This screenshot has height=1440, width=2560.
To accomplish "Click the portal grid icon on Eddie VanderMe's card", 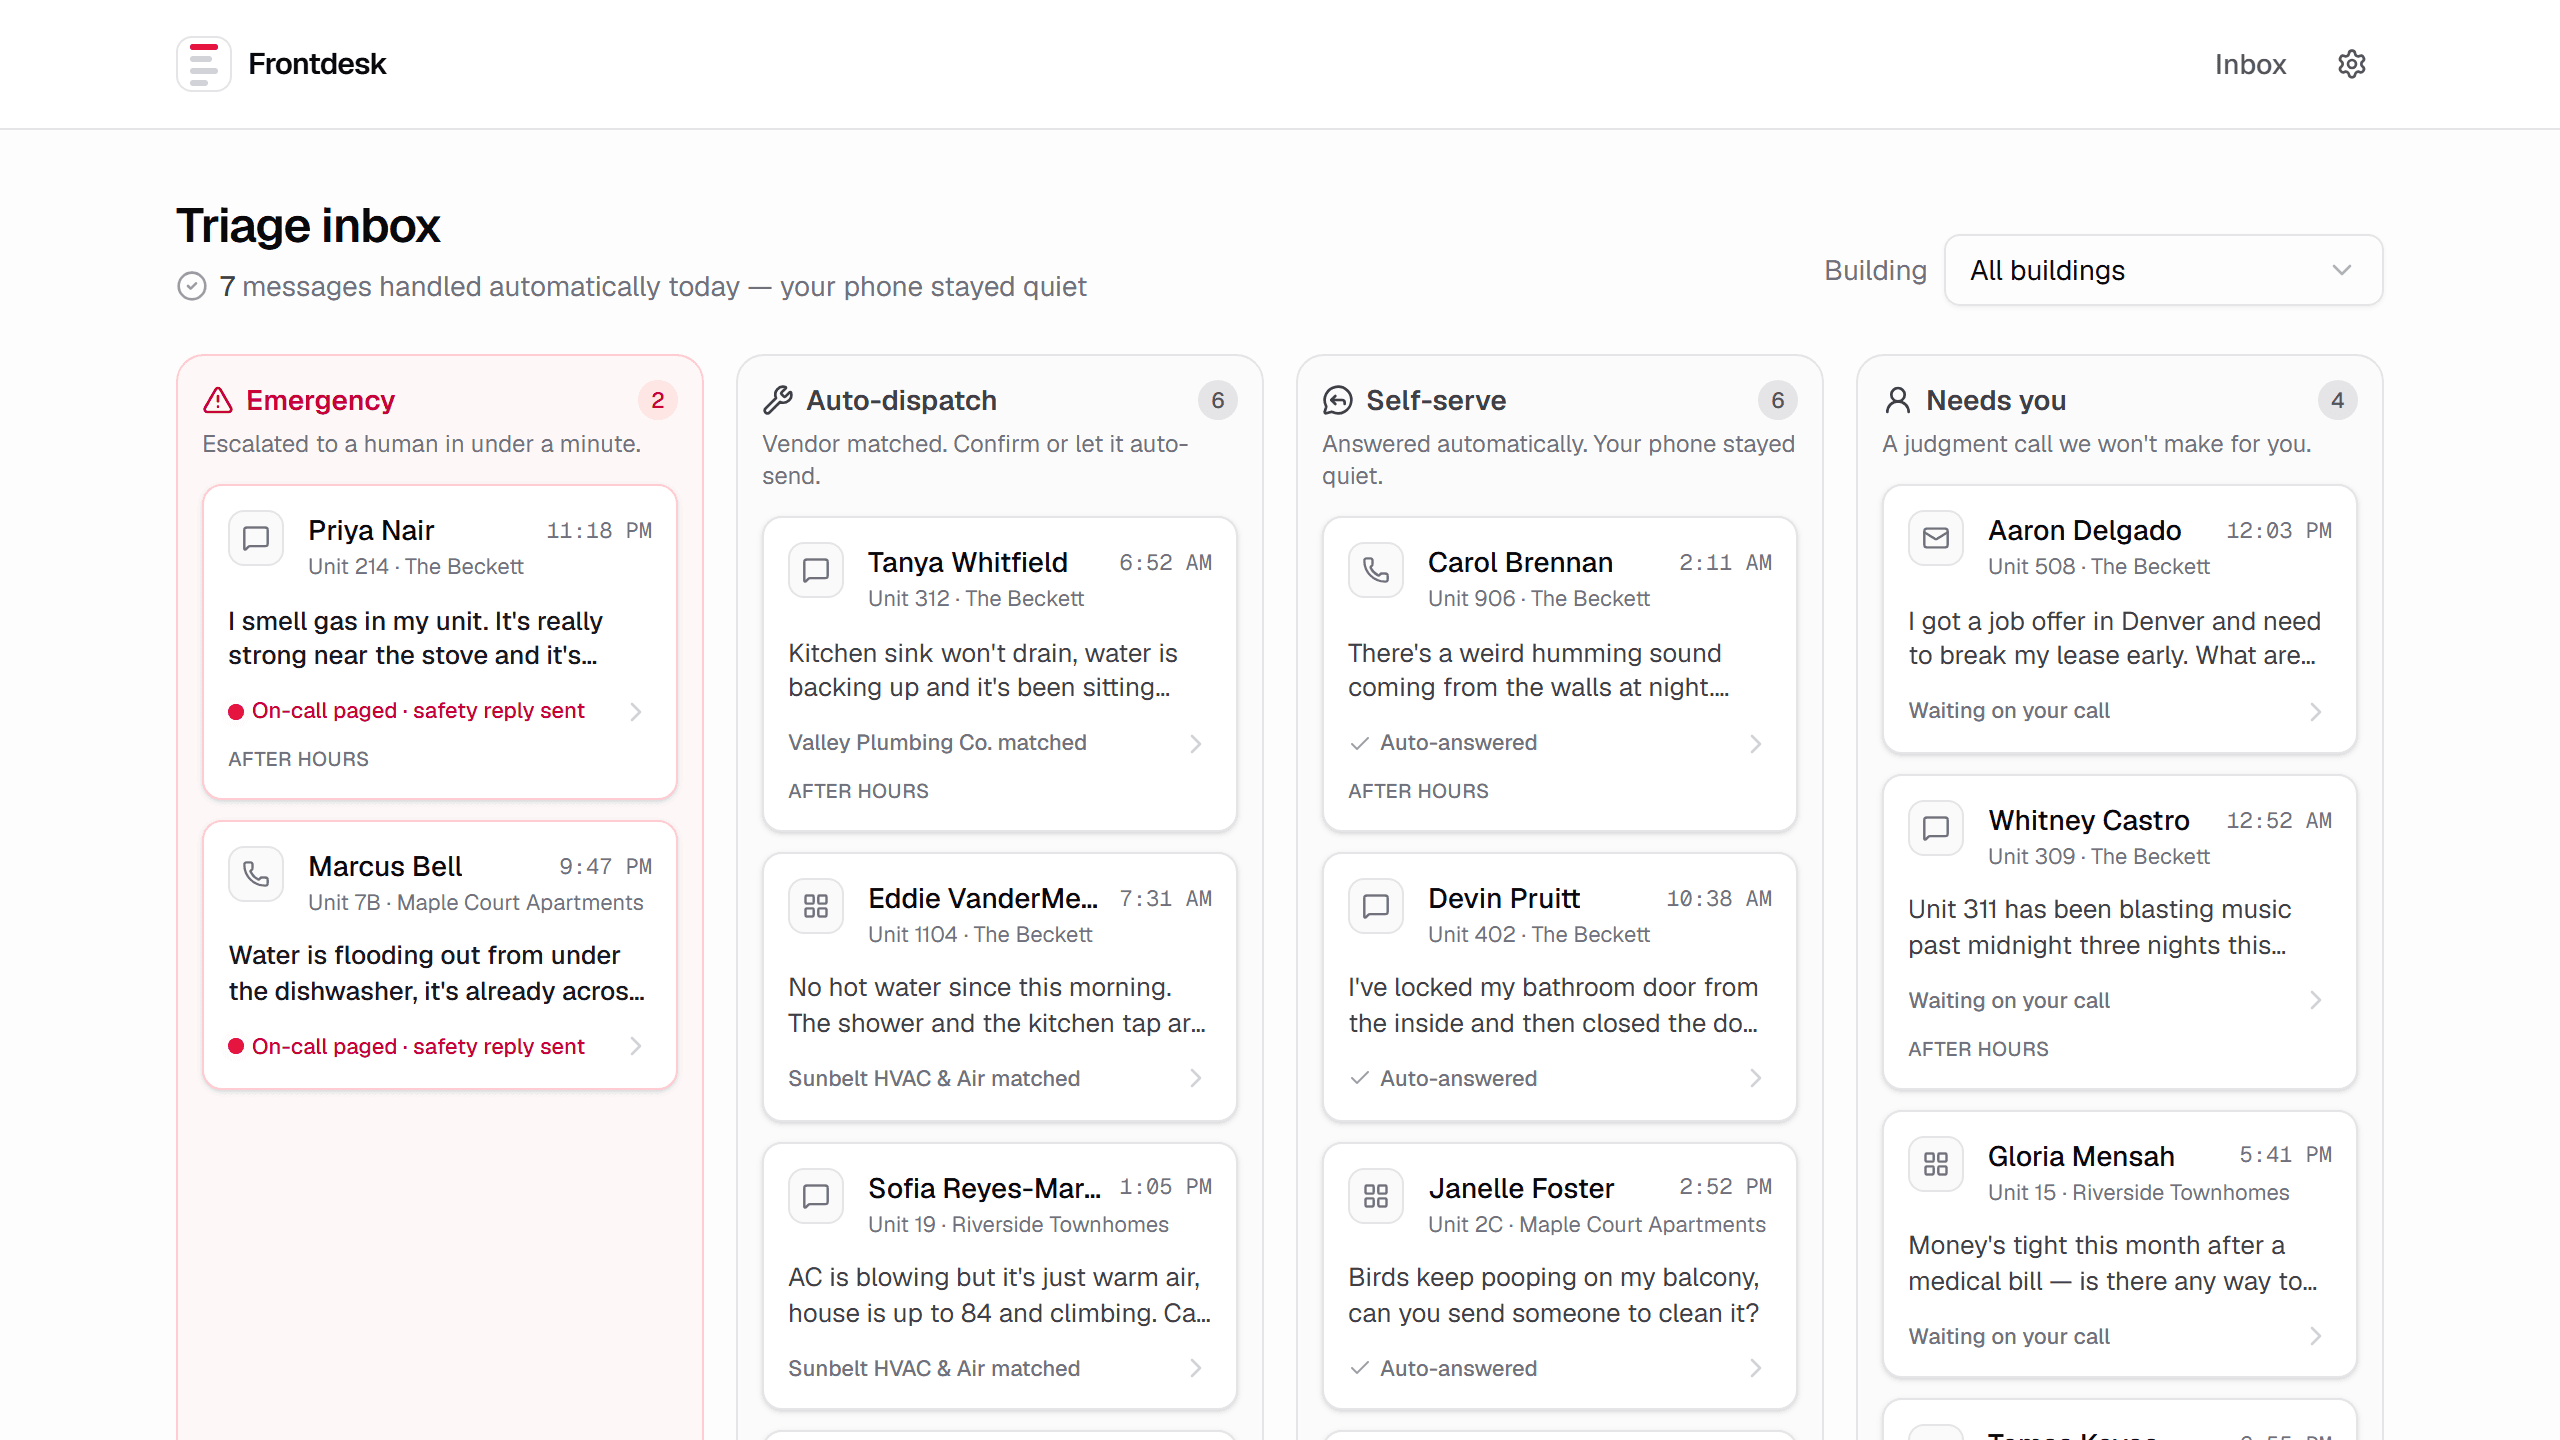I will click(x=816, y=906).
